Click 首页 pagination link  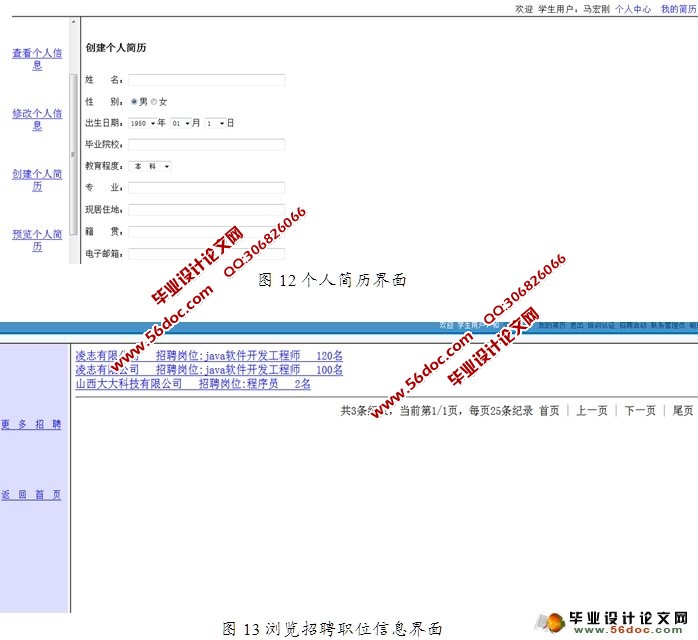click(x=549, y=410)
